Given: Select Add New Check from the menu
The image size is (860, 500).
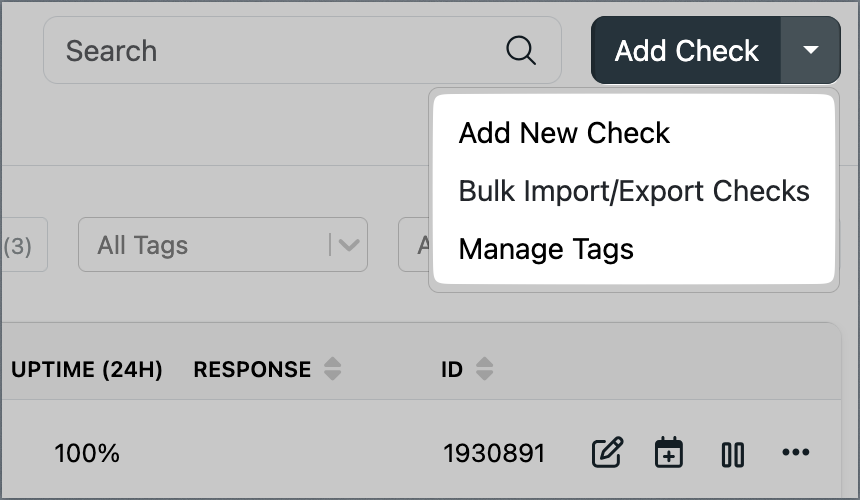Looking at the screenshot, I should coord(564,133).
